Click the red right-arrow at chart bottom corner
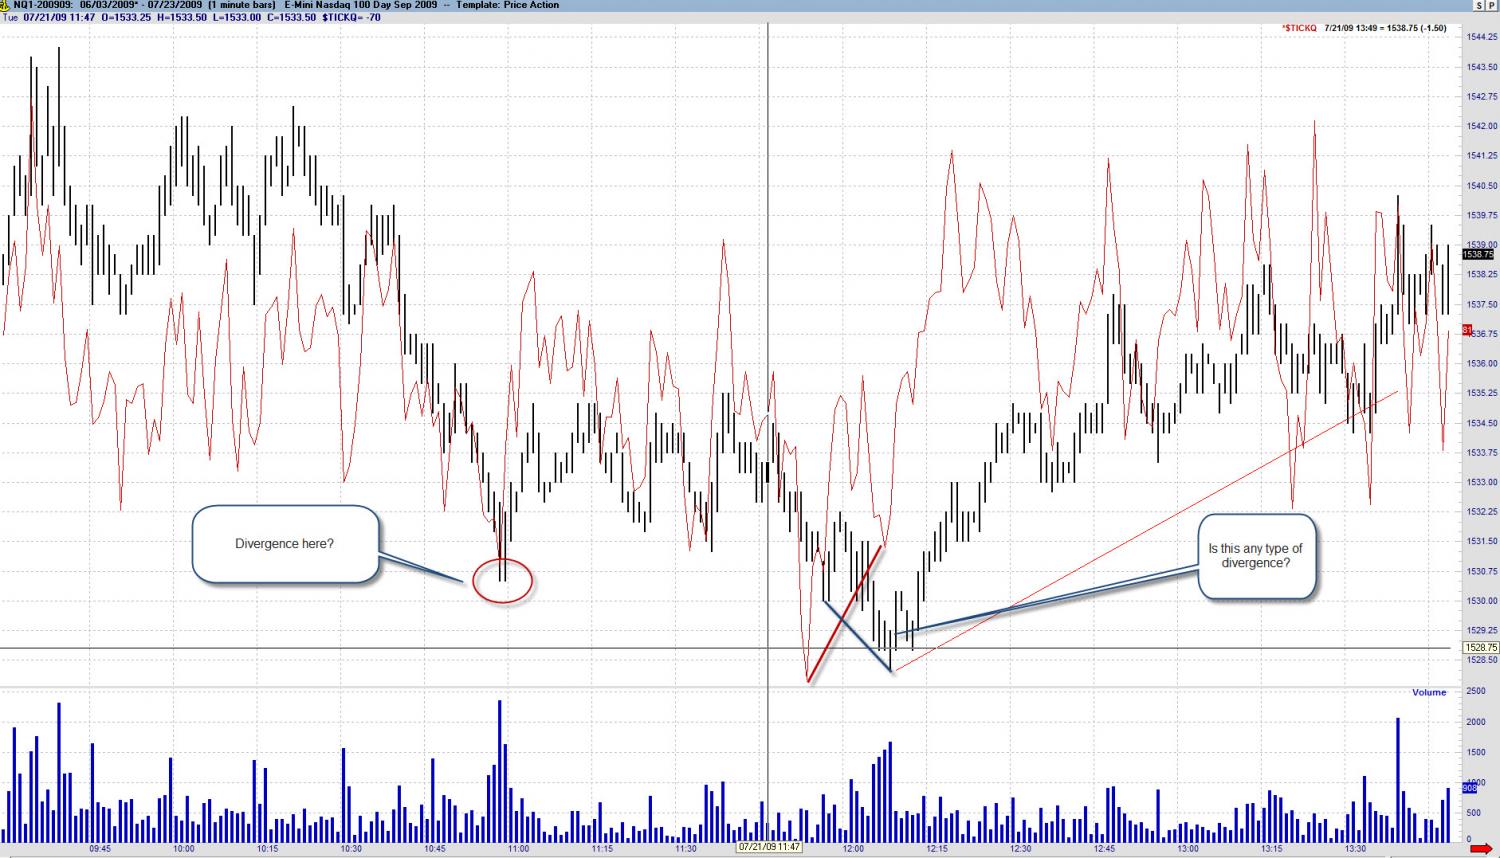The image size is (1500, 858). click(1480, 849)
